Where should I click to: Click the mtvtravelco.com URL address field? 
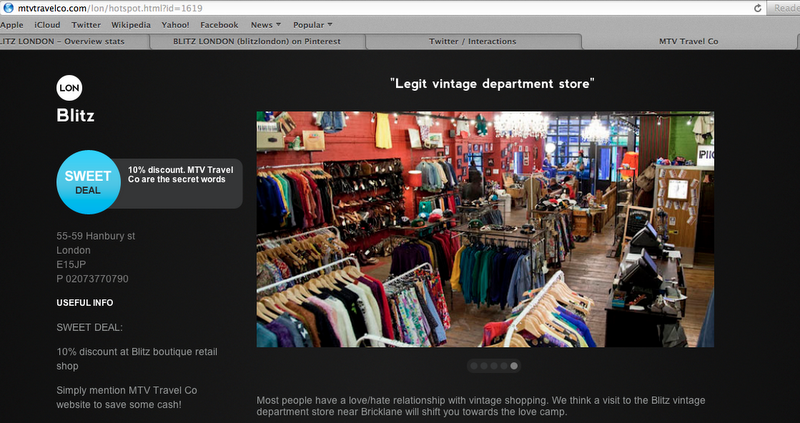(x=383, y=8)
